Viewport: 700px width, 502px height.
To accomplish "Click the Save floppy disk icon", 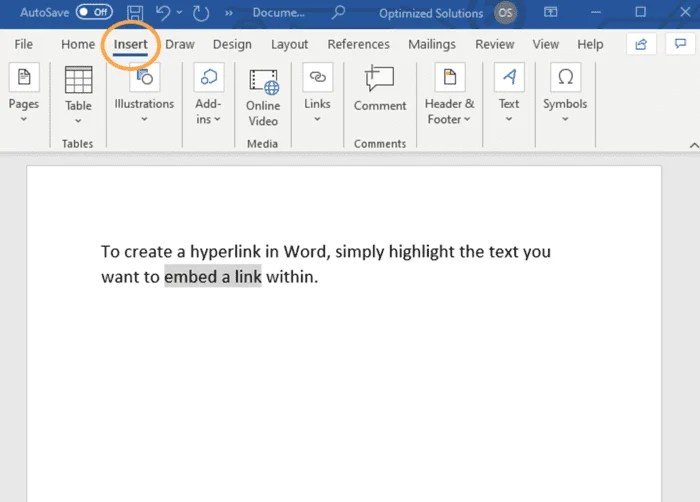I will click(x=134, y=13).
